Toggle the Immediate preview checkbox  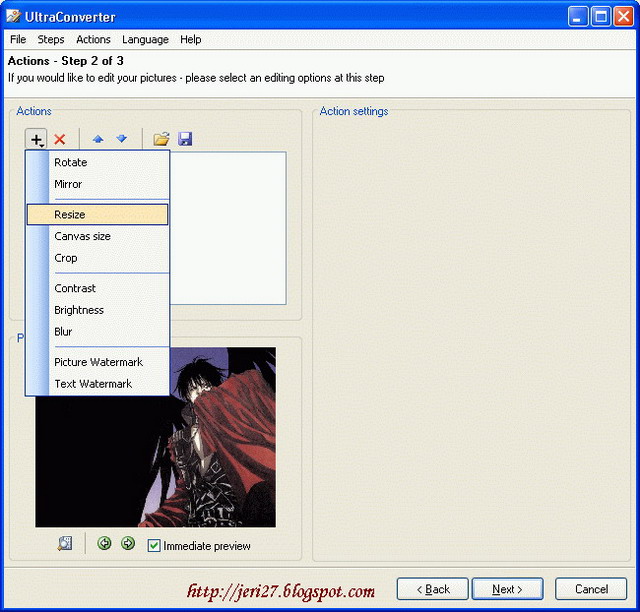tap(154, 545)
